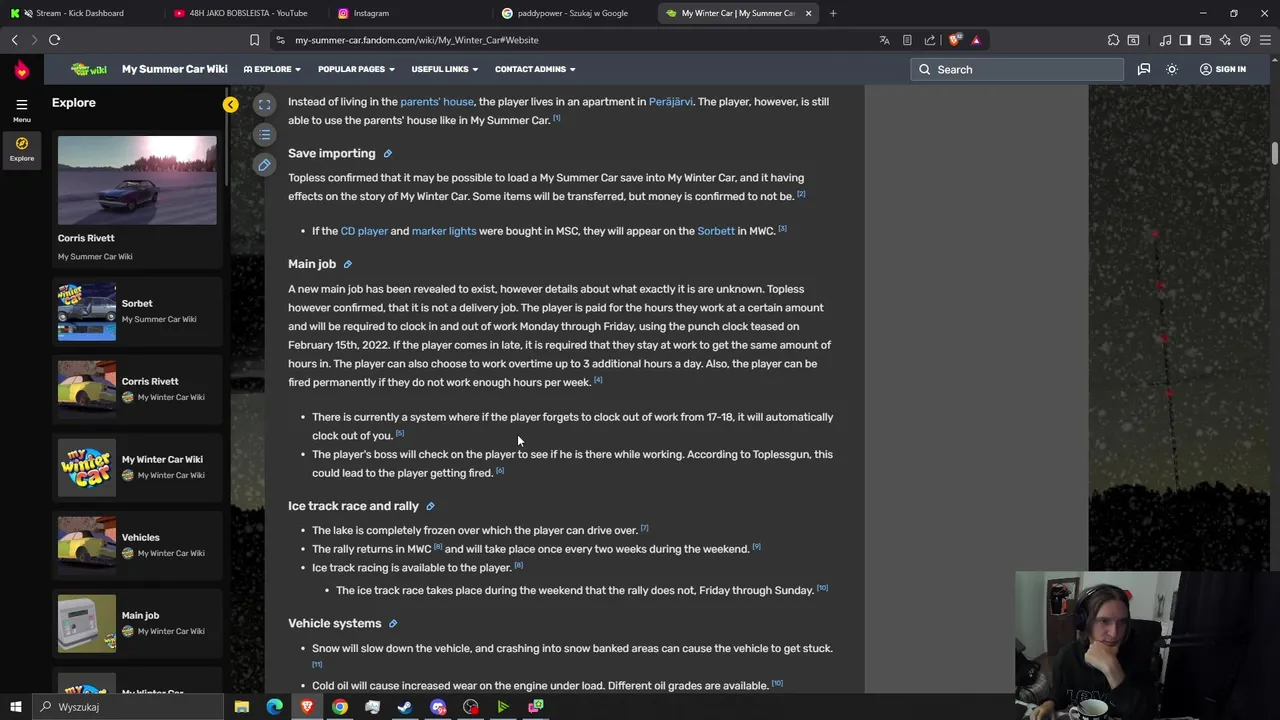Screen dimensions: 1280x720
Task: Open a new browser tab
Action: (x=833, y=13)
